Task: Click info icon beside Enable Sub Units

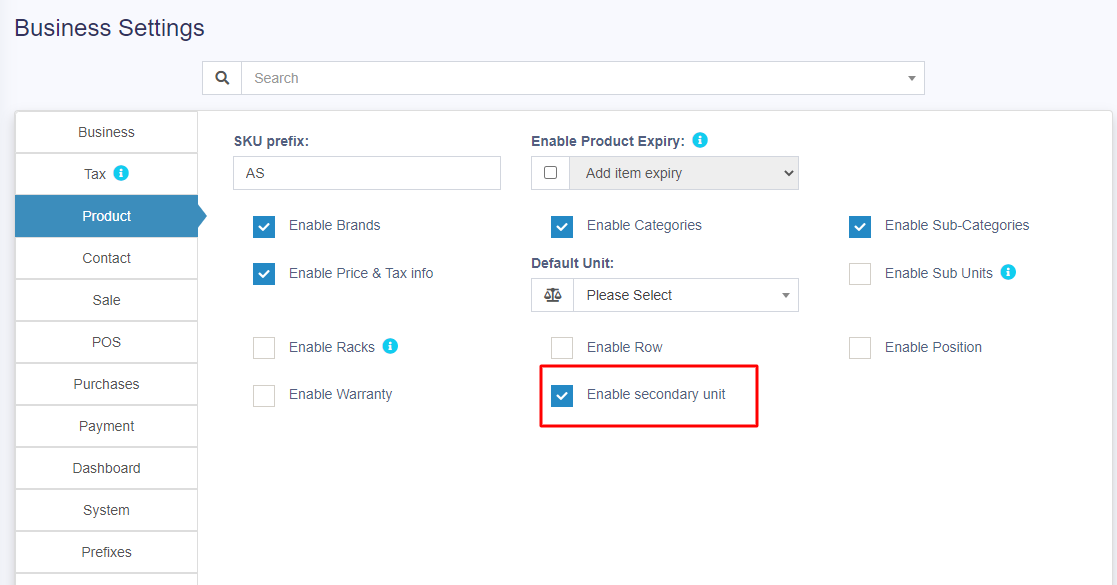Action: 1008,272
